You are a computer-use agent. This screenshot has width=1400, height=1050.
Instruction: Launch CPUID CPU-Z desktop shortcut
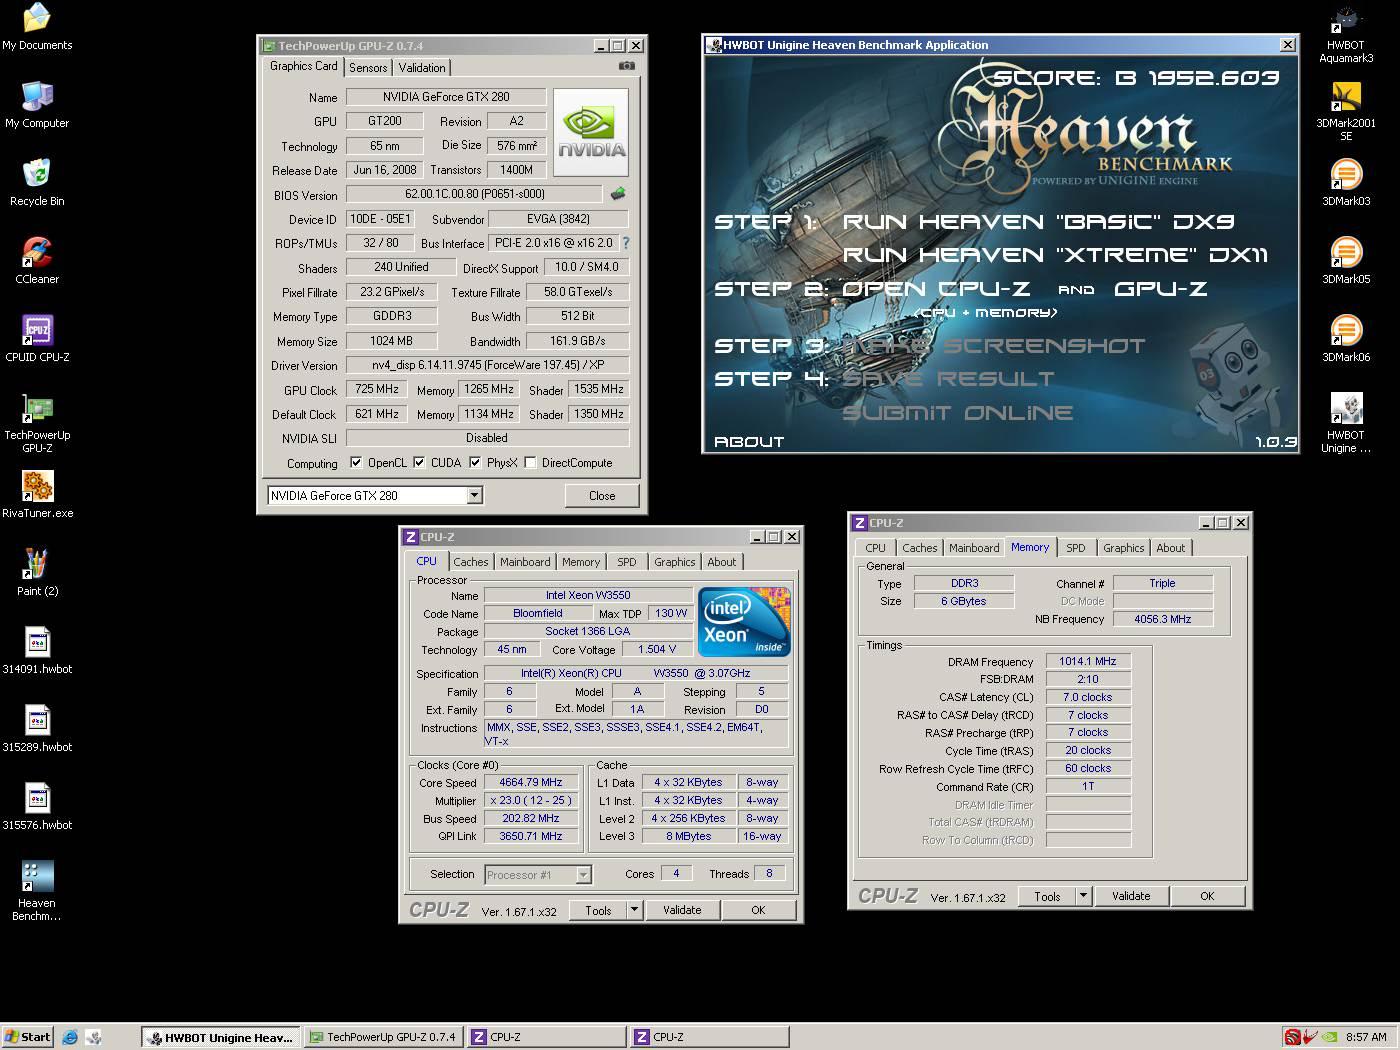(37, 339)
